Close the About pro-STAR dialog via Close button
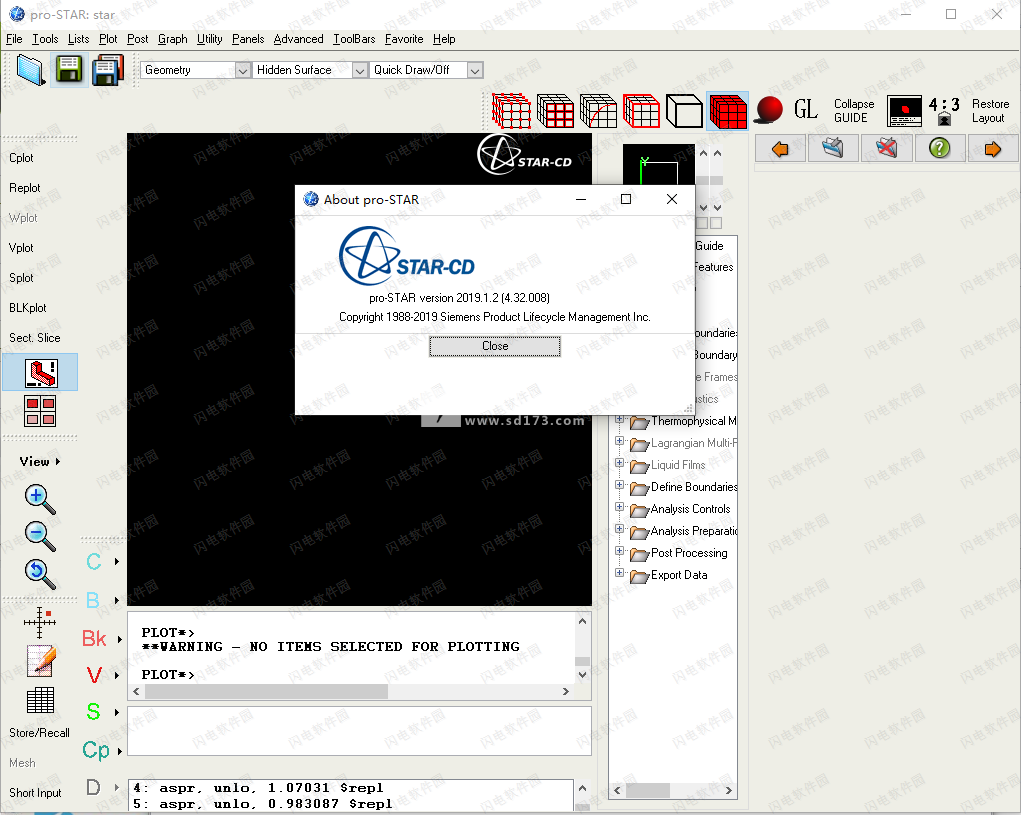Screen dimensions: 1021x815 pyautogui.click(x=495, y=346)
